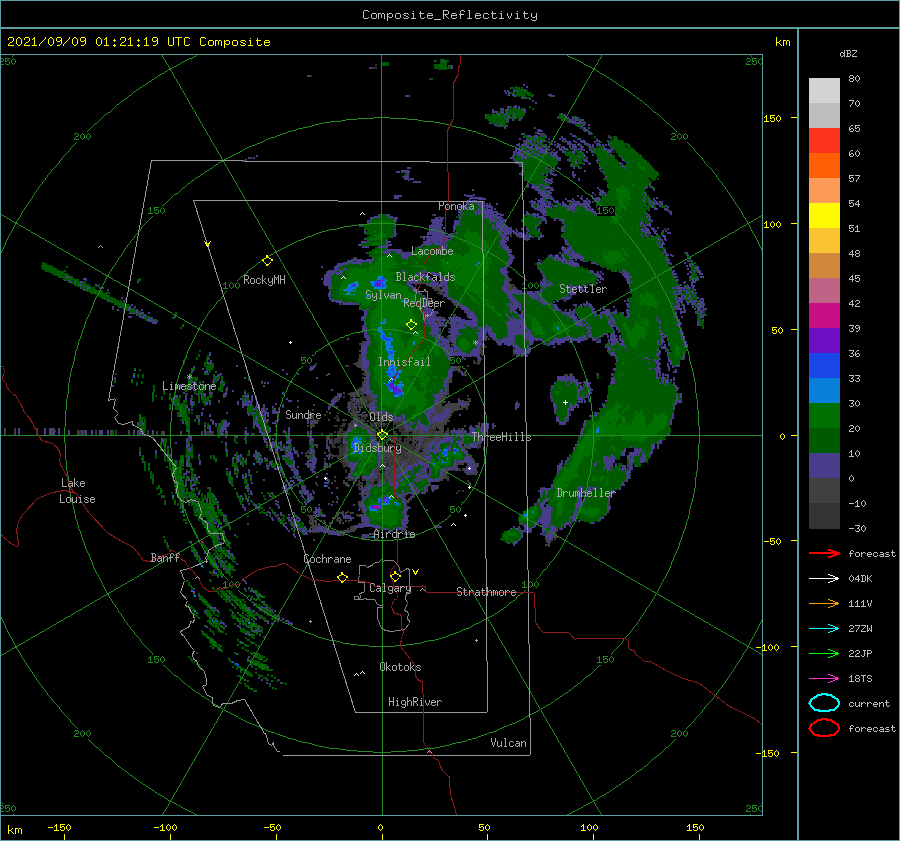Click the cyan current ellipse icon
Screen dimensions: 900x841
[824, 703]
